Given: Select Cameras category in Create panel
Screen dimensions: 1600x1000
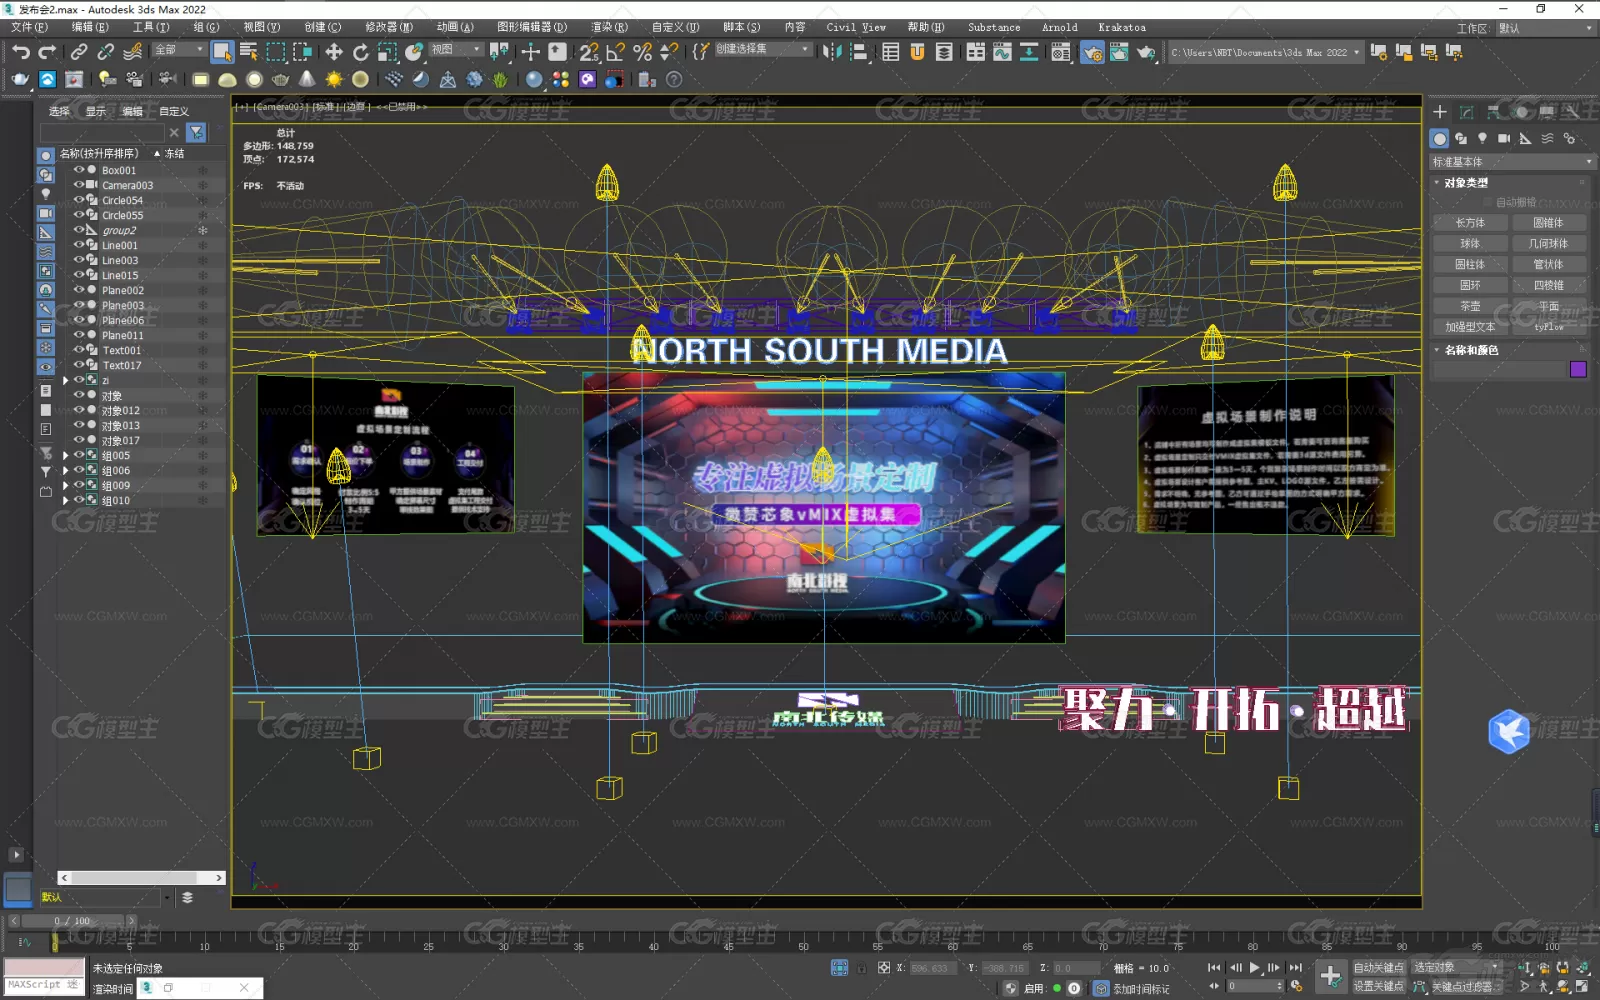Looking at the screenshot, I should 1504,139.
